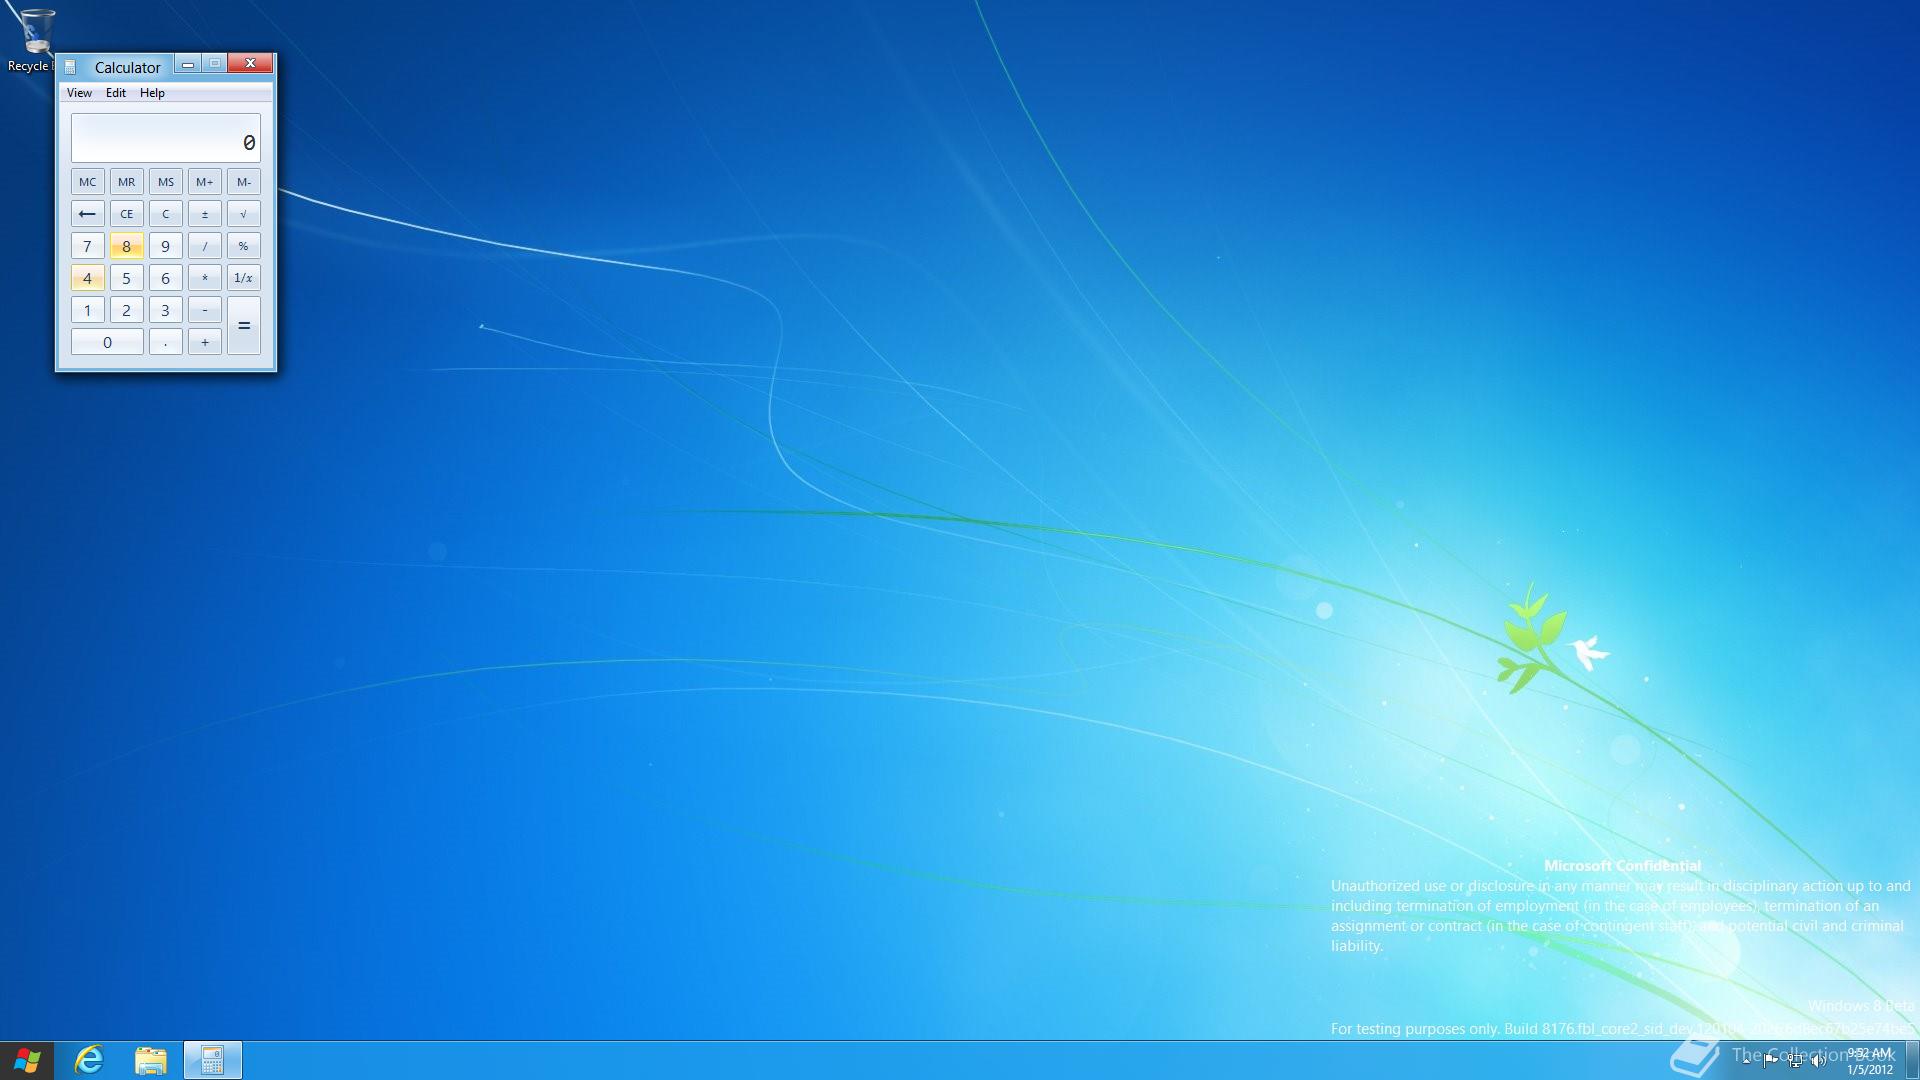Close the Calculator window
The height and width of the screenshot is (1080, 1920).
[x=250, y=64]
